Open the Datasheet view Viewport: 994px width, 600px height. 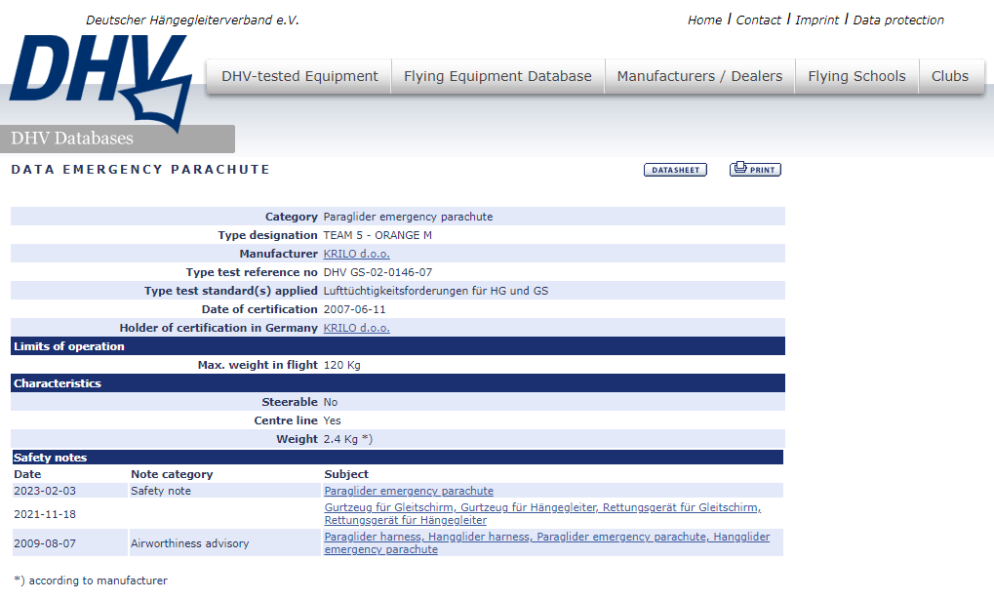[675, 170]
